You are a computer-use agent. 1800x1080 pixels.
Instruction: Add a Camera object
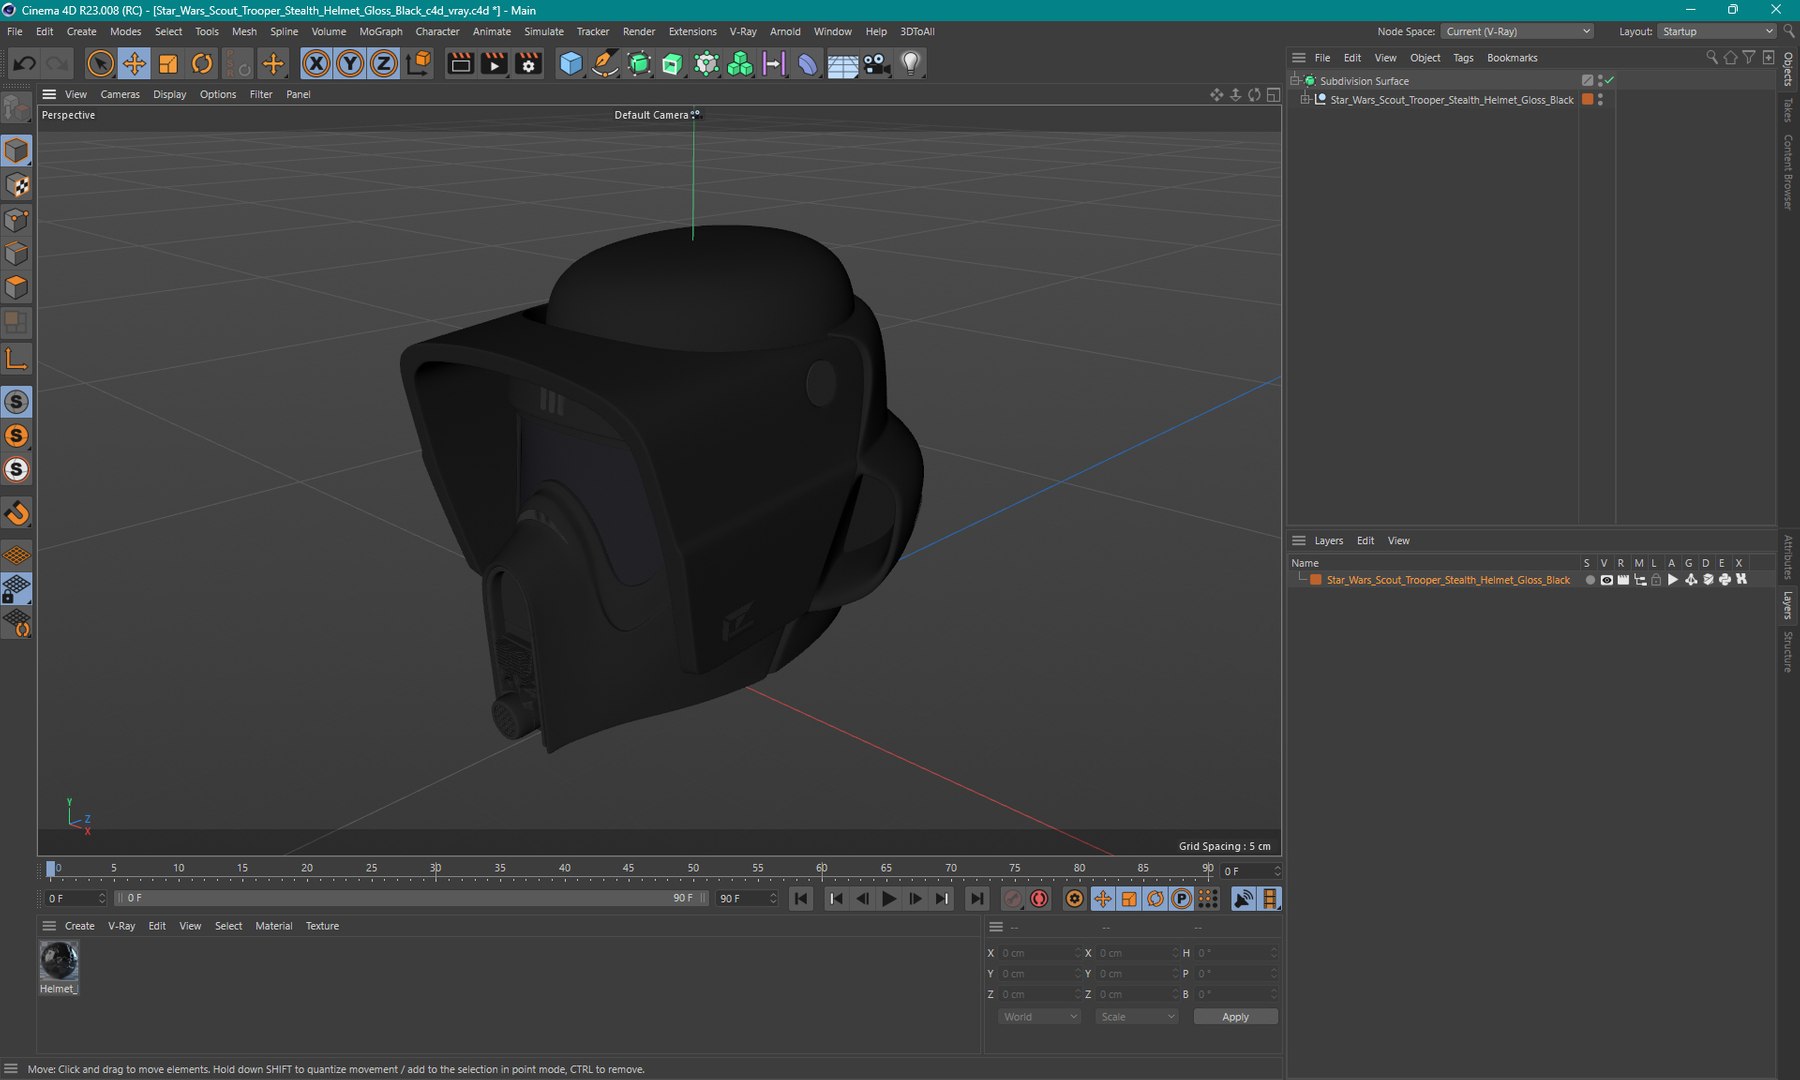point(876,64)
